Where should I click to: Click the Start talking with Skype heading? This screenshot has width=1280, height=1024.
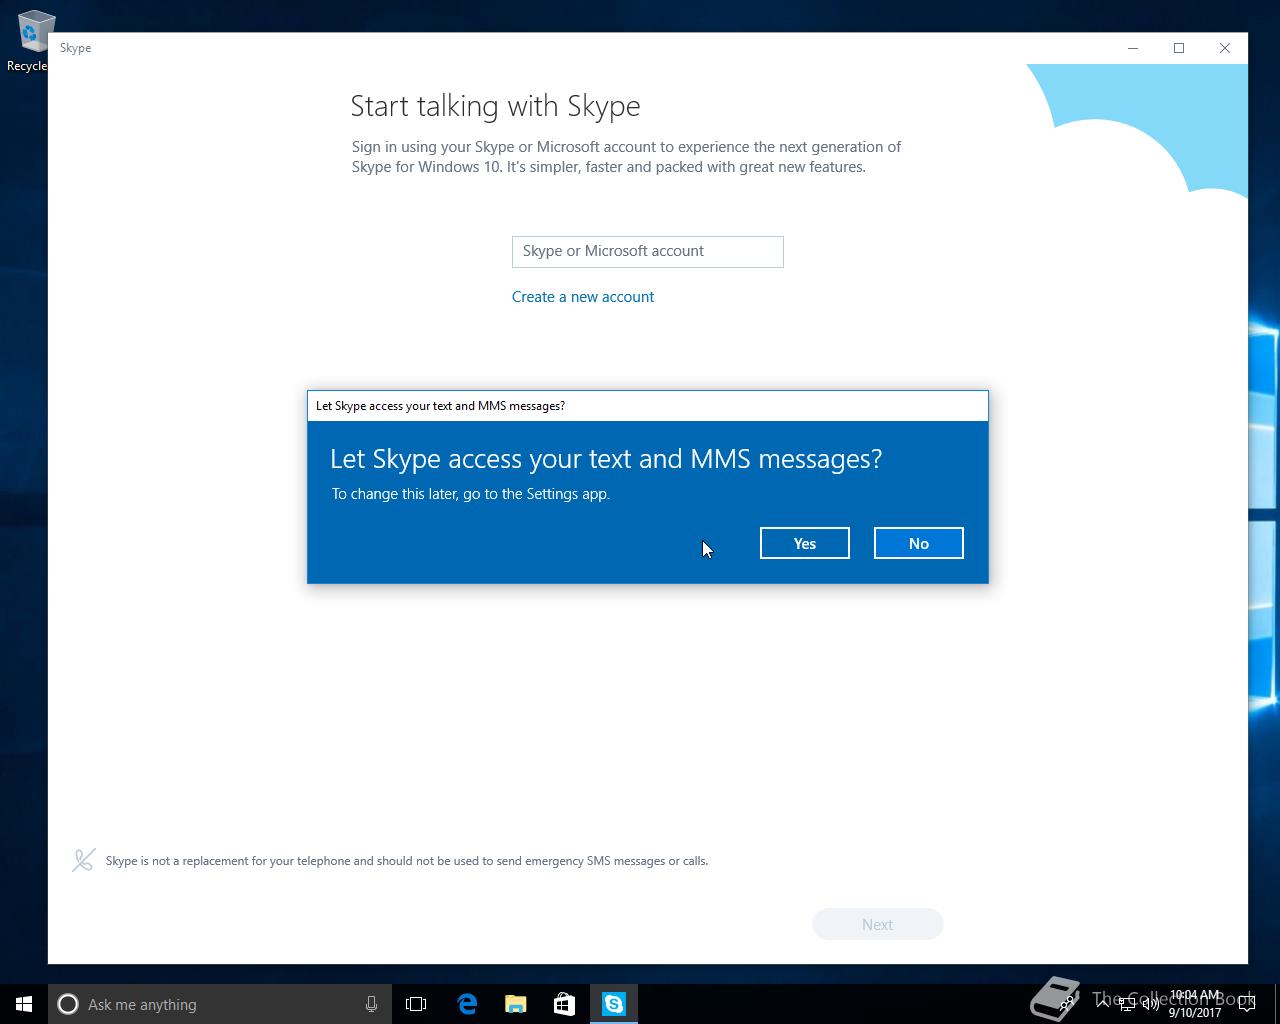[x=495, y=106]
